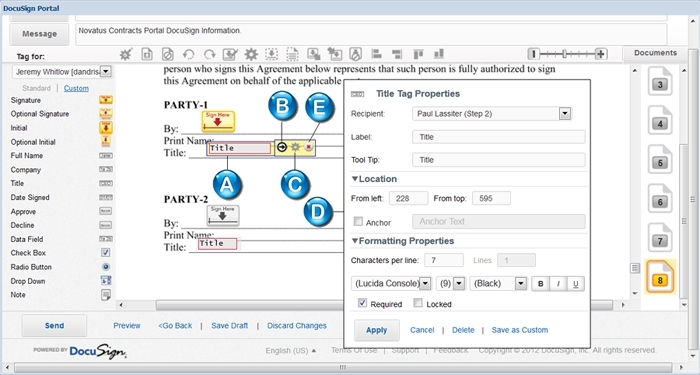Click the Send button
700x375 pixels.
(54, 325)
